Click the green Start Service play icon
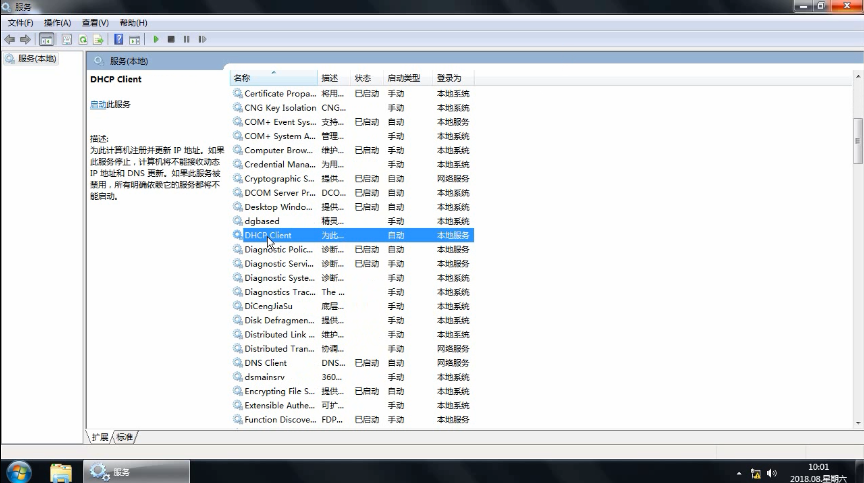This screenshot has width=864, height=483. pyautogui.click(x=156, y=39)
